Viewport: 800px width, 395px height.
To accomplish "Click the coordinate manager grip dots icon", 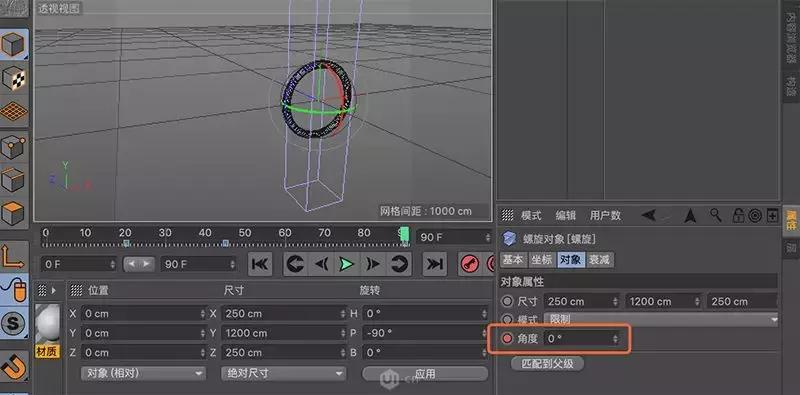I will pyautogui.click(x=76, y=290).
